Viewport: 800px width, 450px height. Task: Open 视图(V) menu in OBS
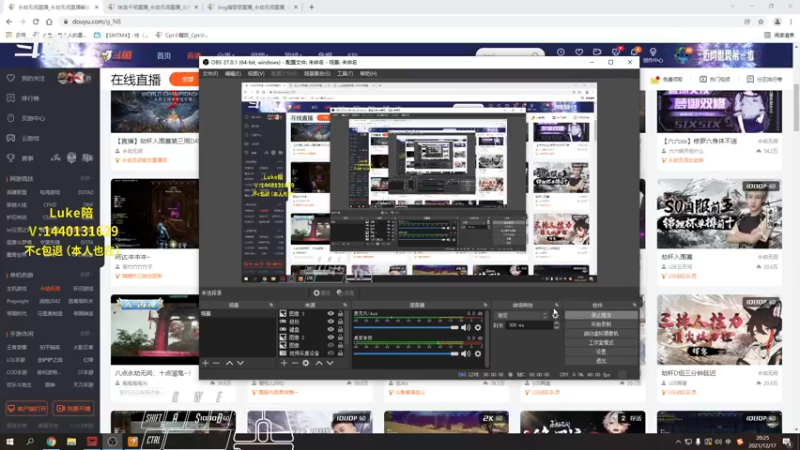(256, 74)
